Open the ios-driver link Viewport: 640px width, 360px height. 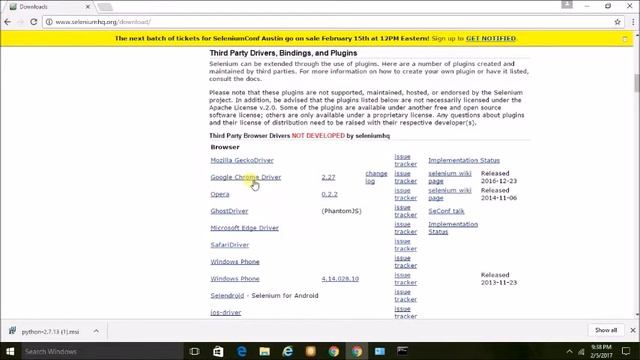226,313
